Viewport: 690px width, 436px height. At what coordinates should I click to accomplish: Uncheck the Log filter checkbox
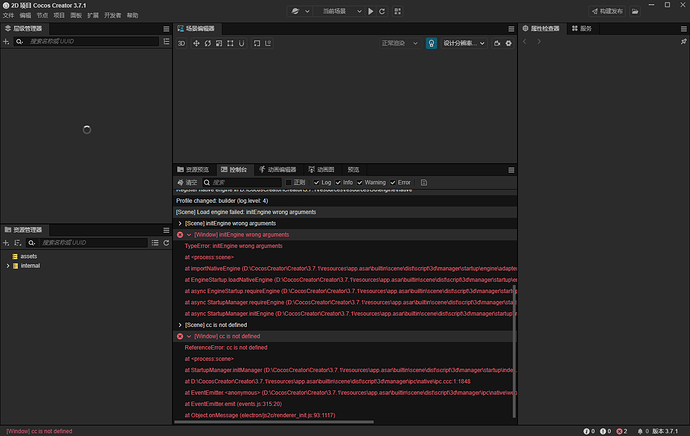(316, 182)
